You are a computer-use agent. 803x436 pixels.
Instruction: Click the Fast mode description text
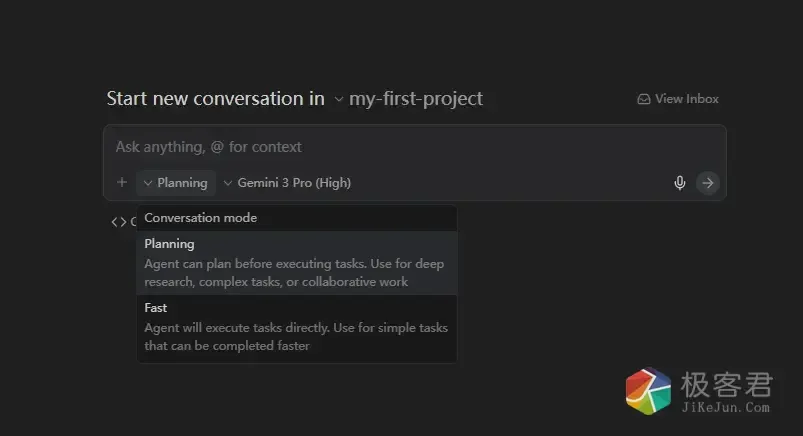(295, 337)
